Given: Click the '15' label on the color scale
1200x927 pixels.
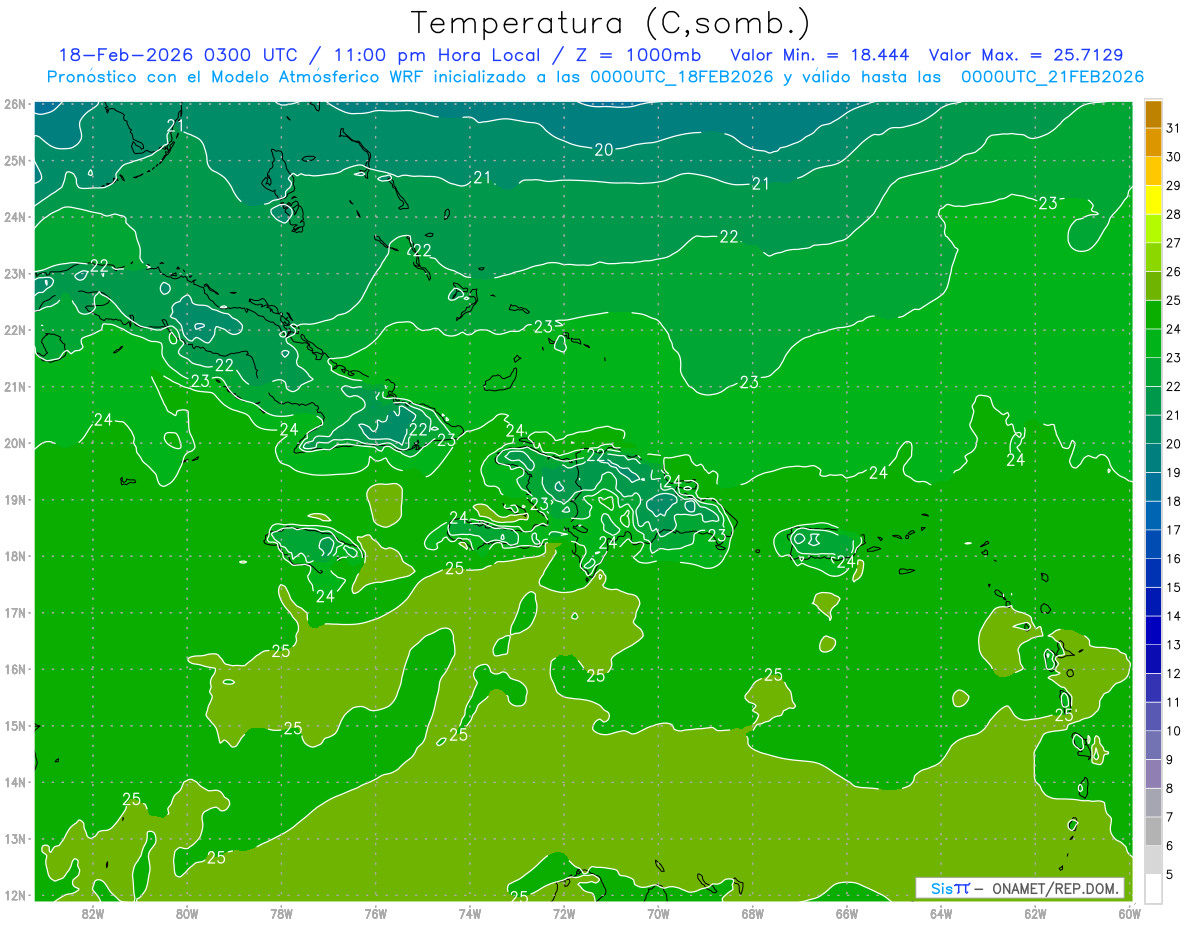Looking at the screenshot, I should pos(1174,587).
